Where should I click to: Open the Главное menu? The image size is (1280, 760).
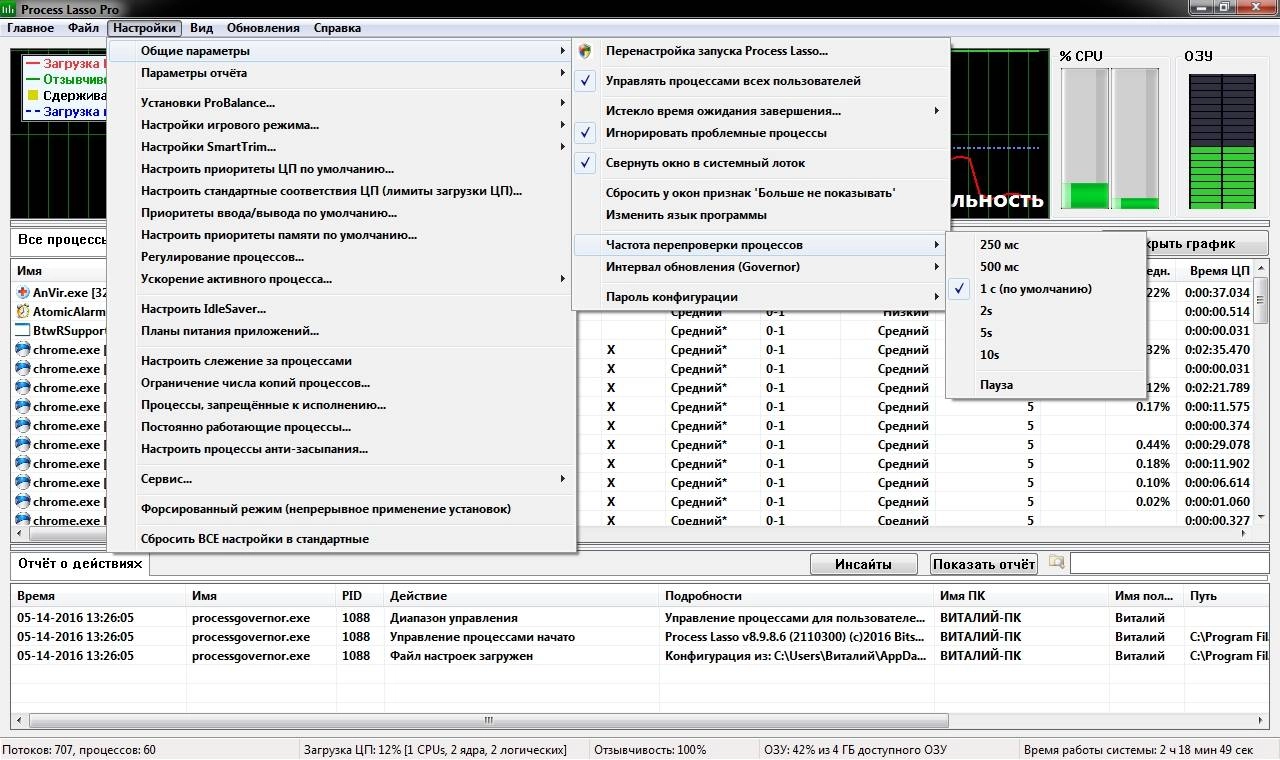coord(30,28)
